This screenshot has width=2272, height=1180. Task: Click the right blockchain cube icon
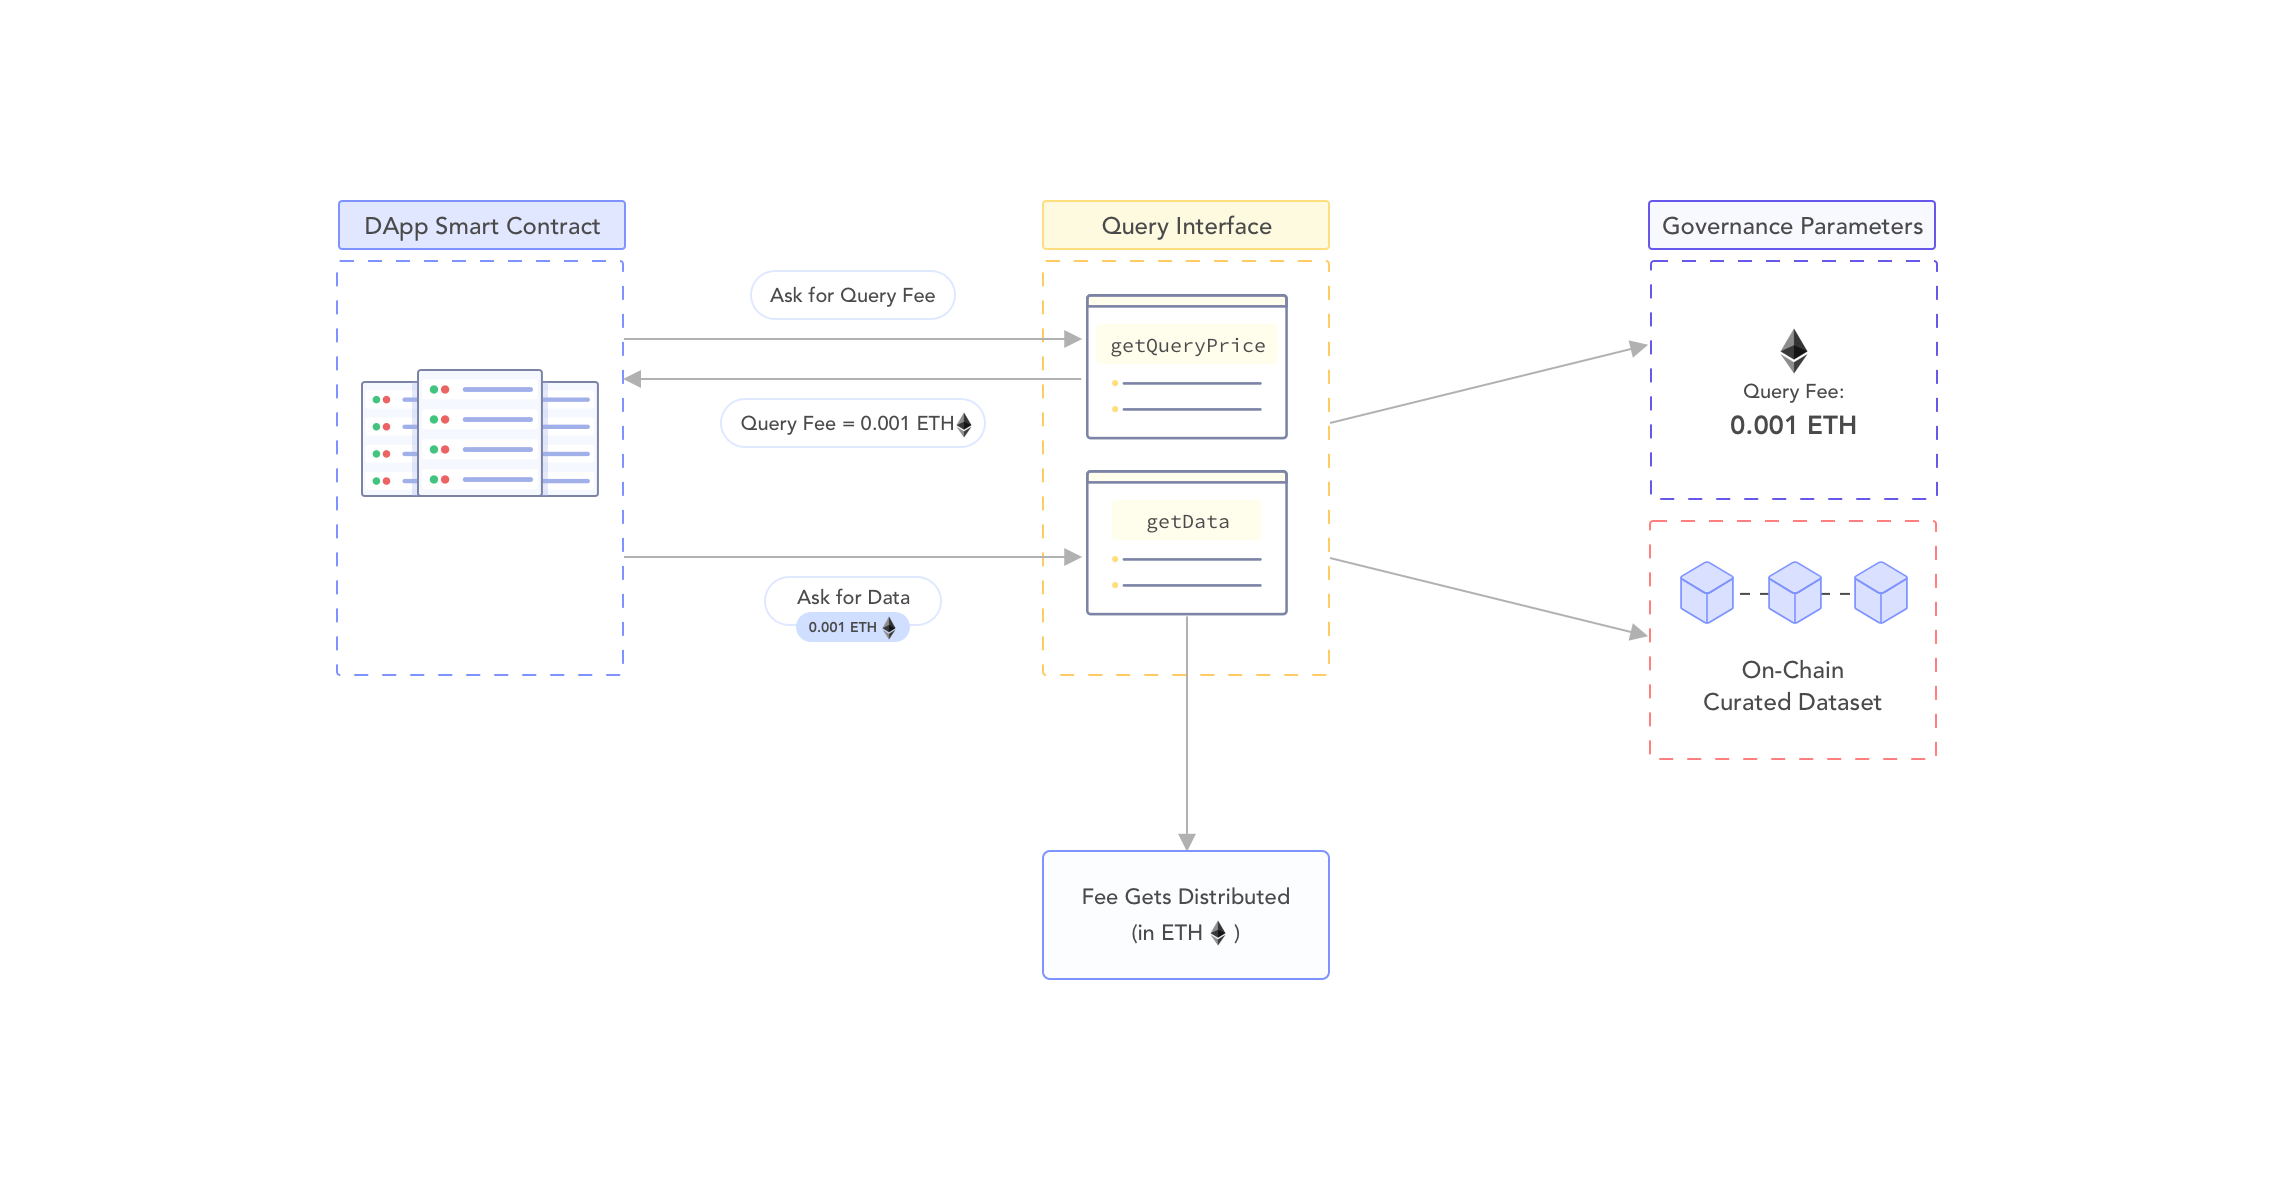pos(1880,592)
